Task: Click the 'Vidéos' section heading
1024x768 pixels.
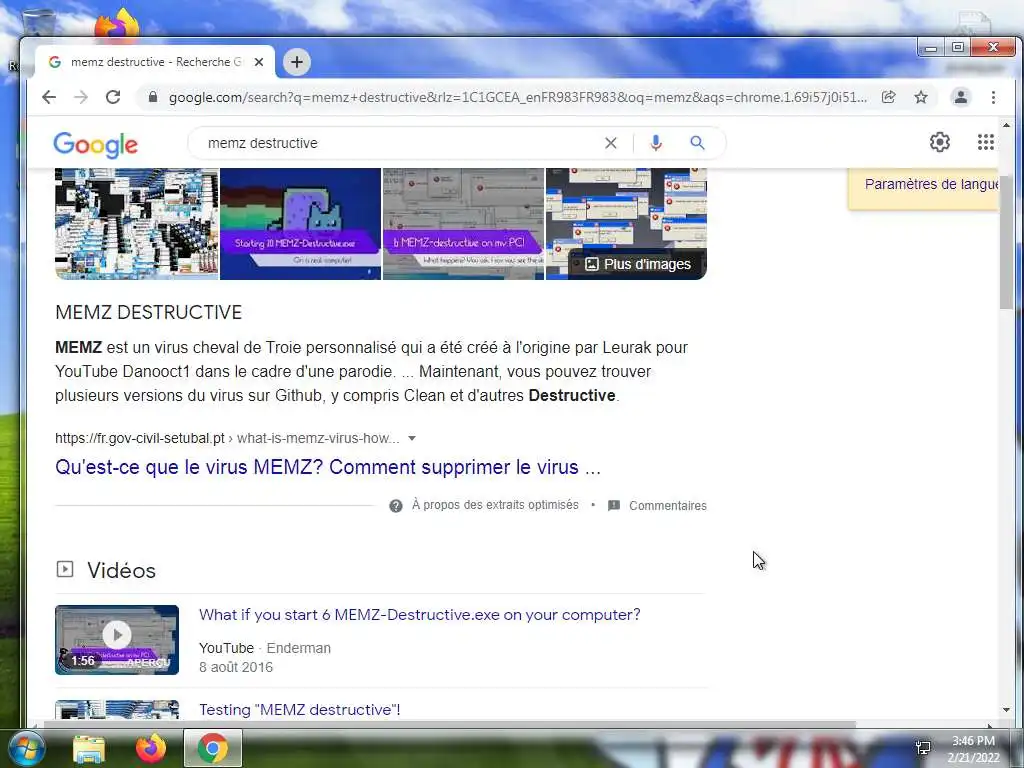Action: pyautogui.click(x=121, y=570)
